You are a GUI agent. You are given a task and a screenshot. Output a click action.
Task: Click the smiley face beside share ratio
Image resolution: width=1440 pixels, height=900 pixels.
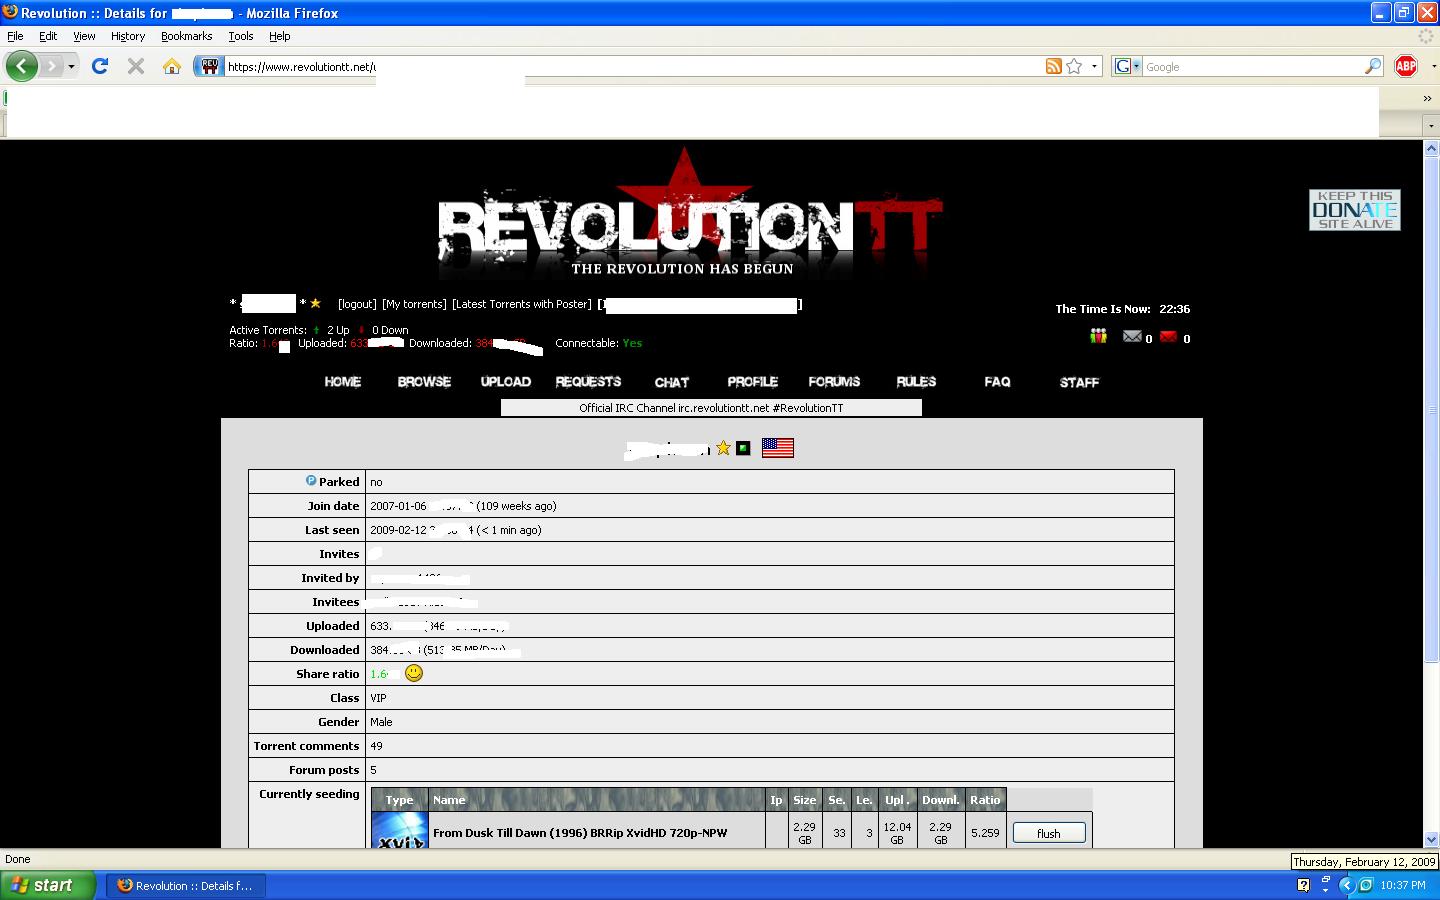pyautogui.click(x=414, y=673)
